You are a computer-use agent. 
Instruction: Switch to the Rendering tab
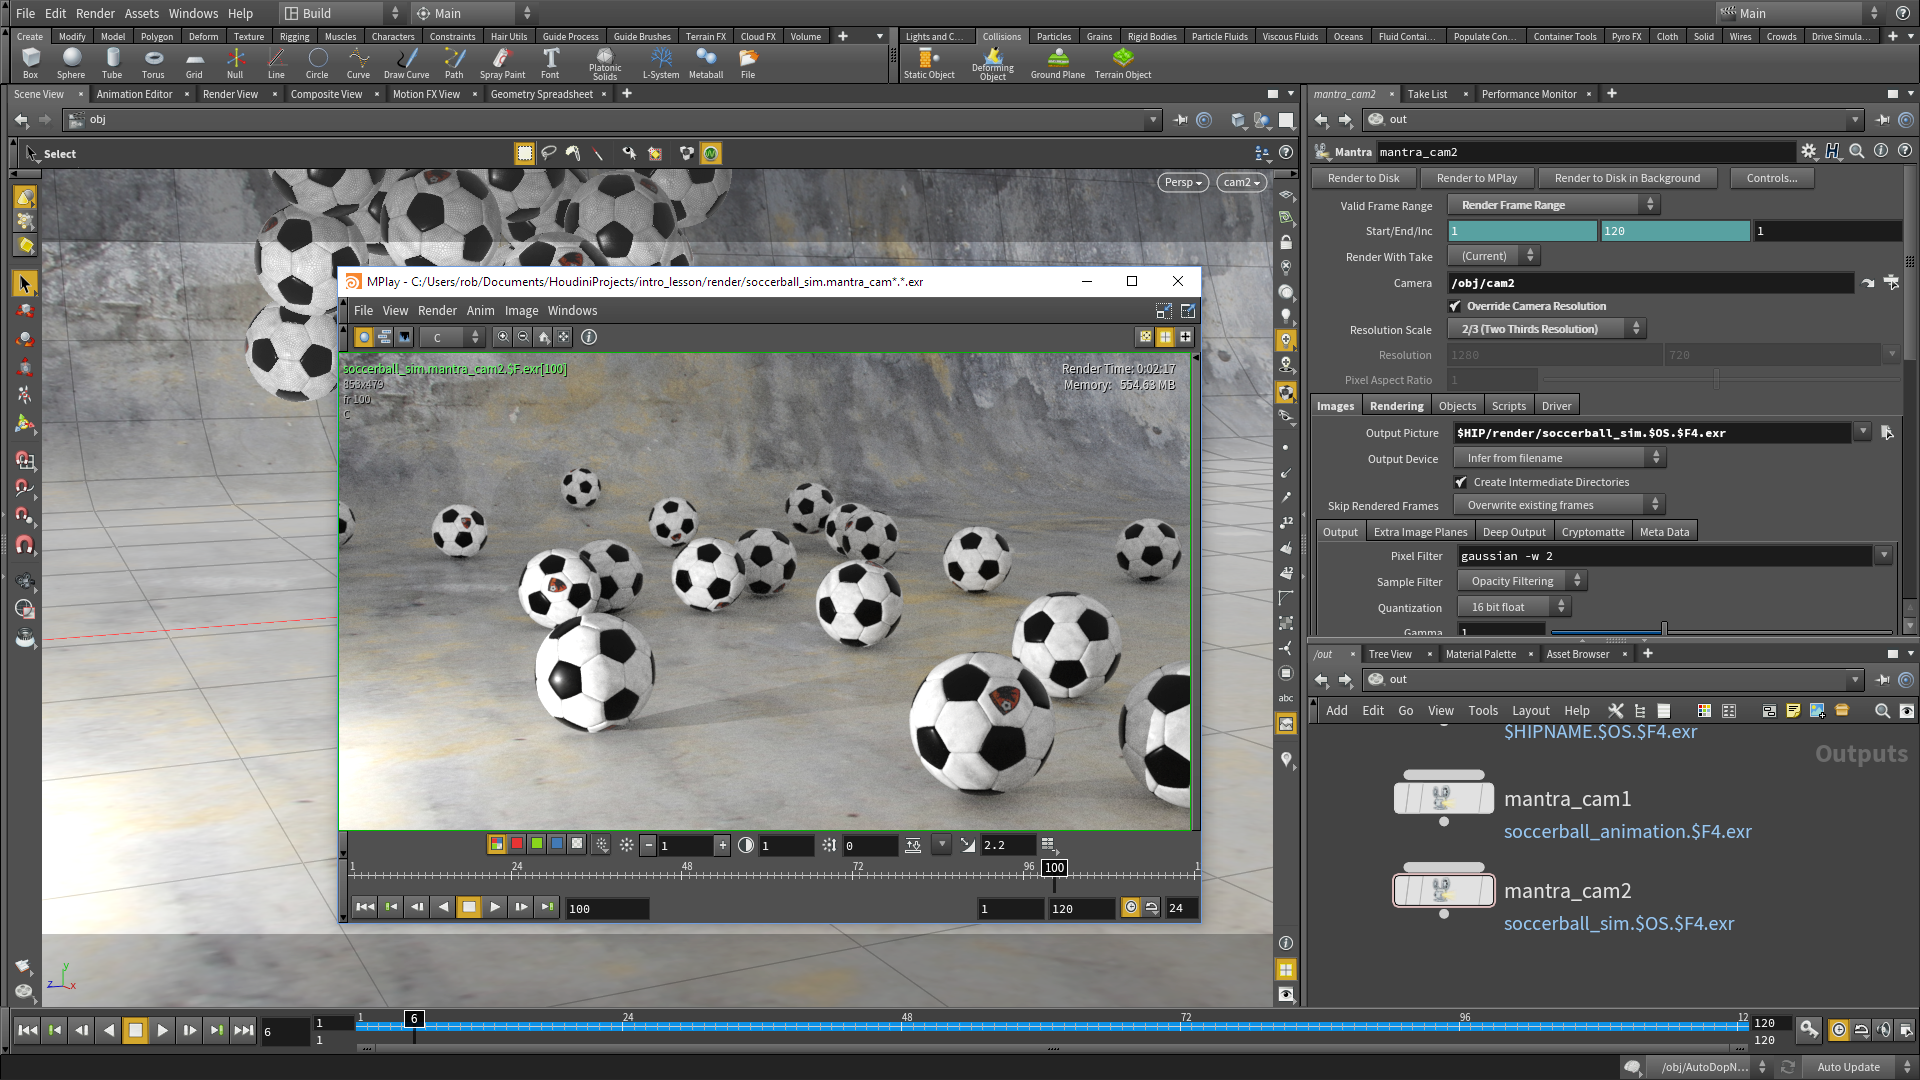coord(1396,406)
